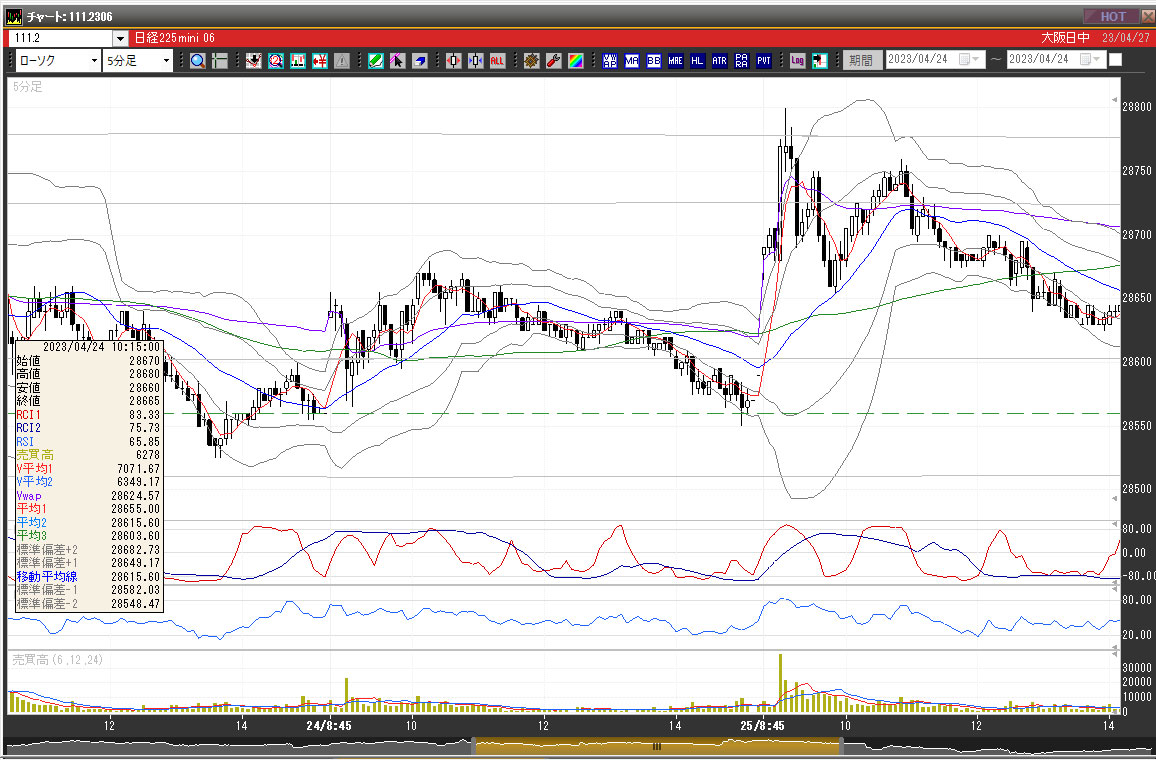Click the blue-arrow candle width icon
The image size is (1156, 760).
click(476, 60)
